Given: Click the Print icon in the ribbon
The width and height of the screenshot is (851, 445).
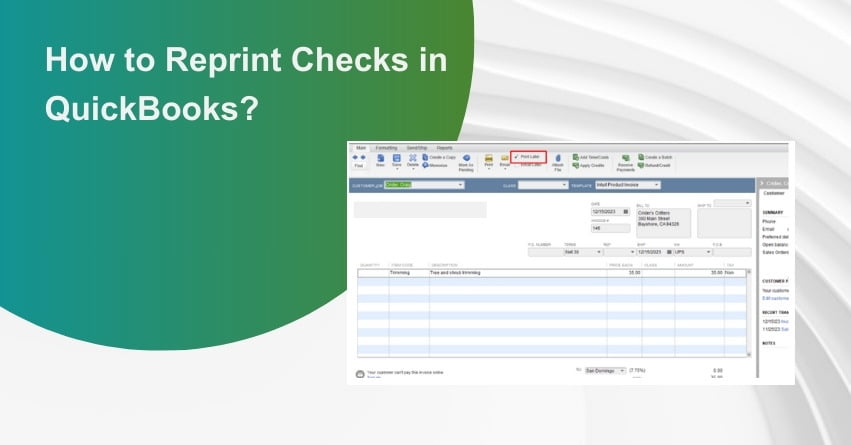Looking at the screenshot, I should pos(488,158).
